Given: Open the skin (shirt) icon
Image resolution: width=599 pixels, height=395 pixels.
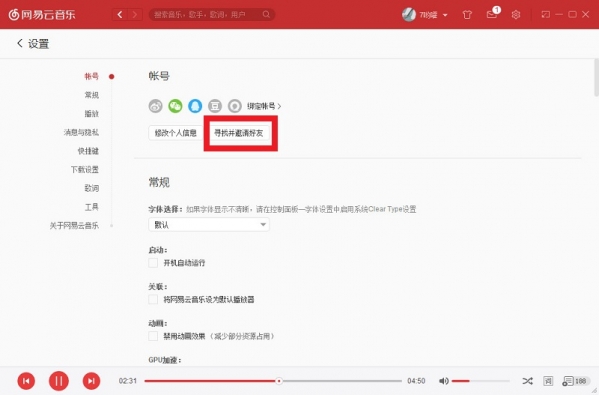Looking at the screenshot, I should [467, 15].
